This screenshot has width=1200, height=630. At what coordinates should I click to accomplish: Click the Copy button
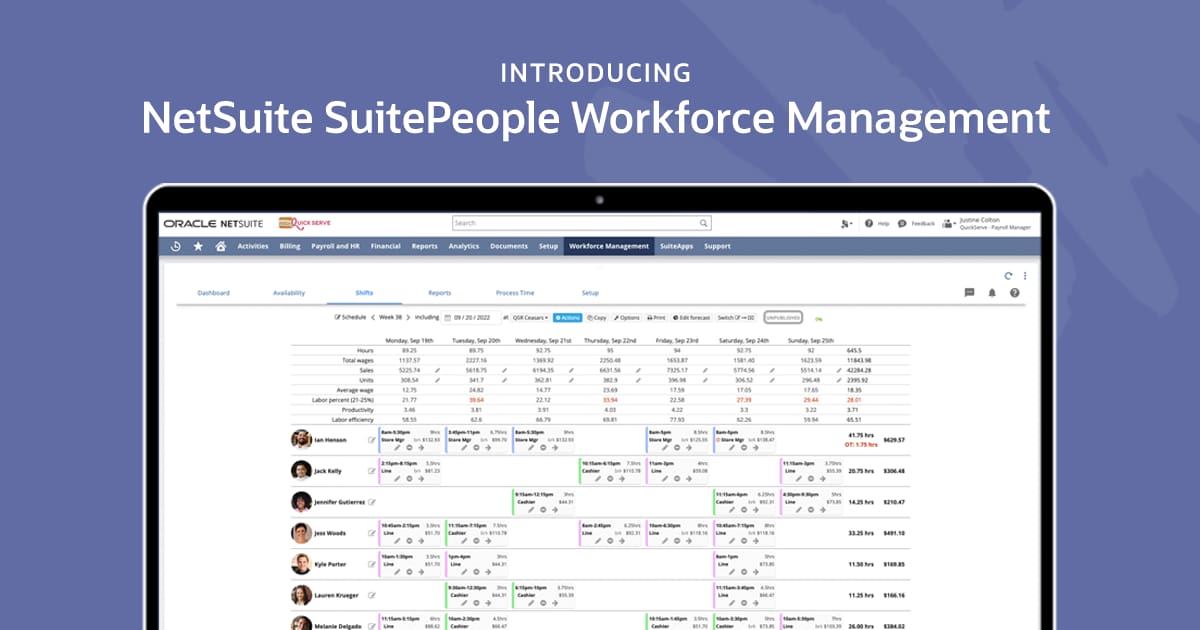click(x=597, y=318)
